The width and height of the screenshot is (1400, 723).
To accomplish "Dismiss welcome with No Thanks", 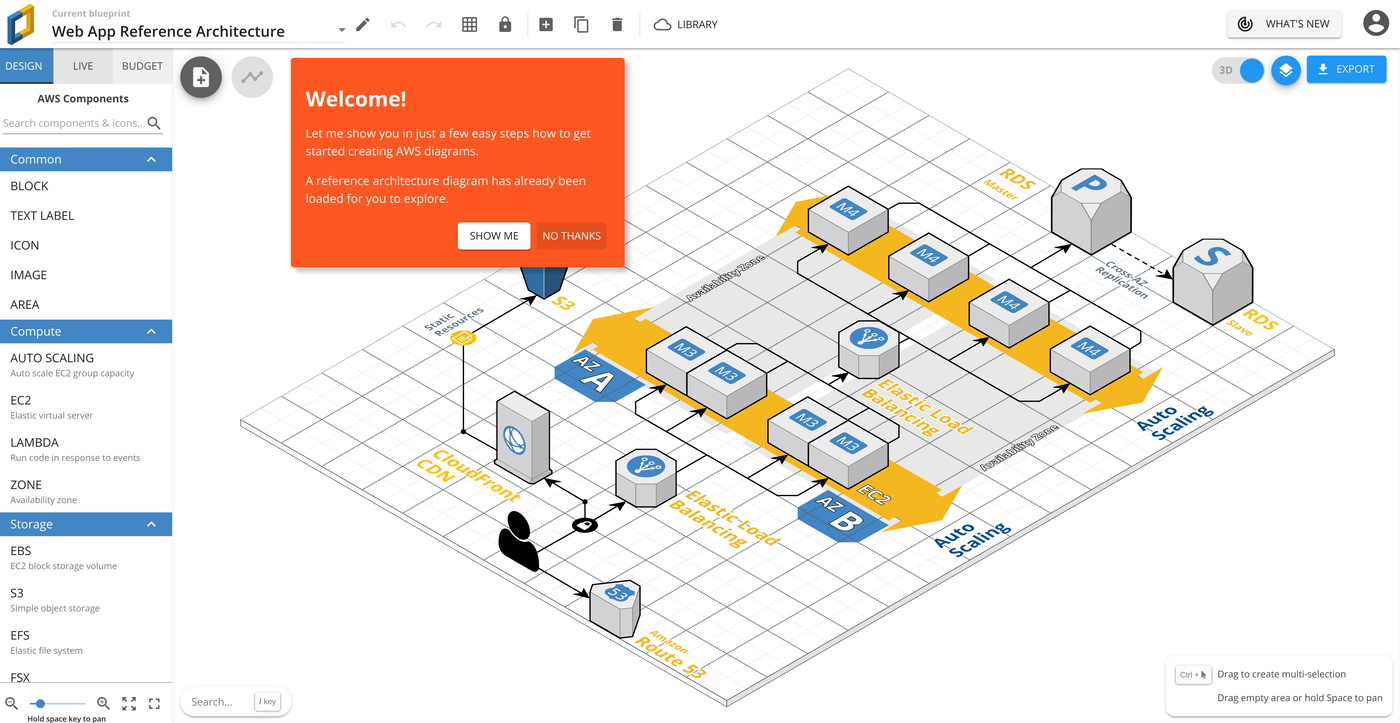I will tap(572, 236).
